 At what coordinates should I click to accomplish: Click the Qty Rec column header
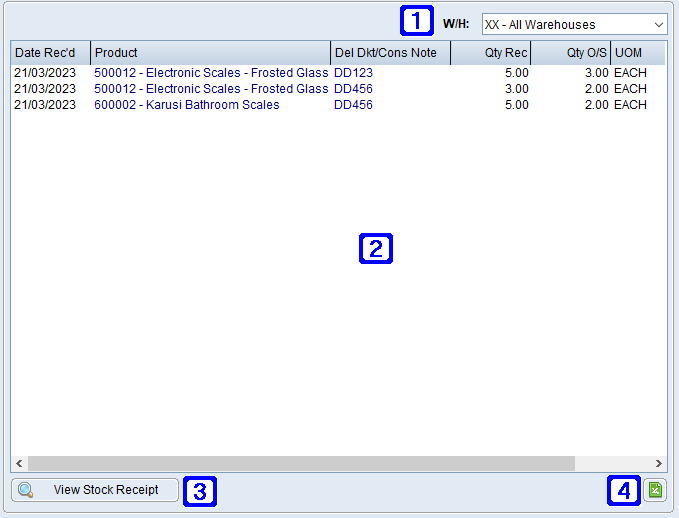coord(490,53)
